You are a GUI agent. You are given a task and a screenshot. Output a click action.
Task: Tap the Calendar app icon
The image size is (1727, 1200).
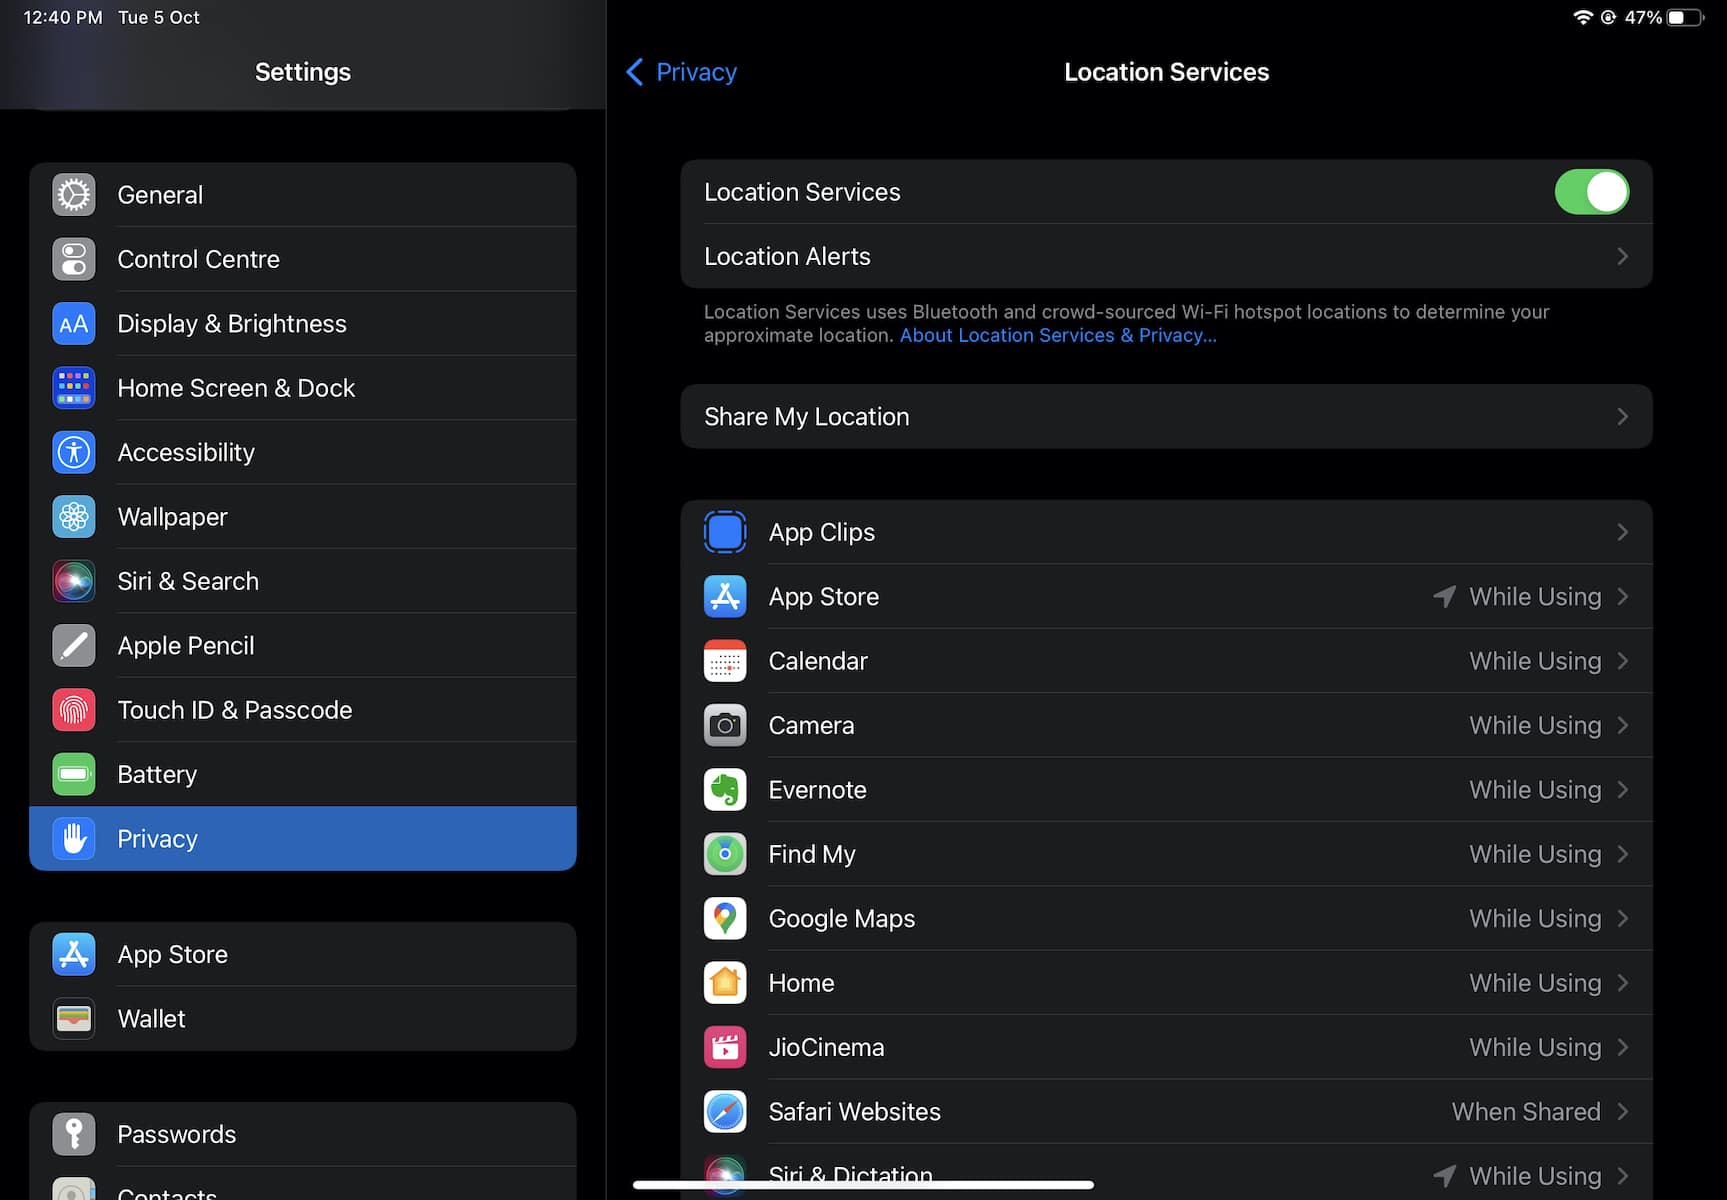point(725,661)
